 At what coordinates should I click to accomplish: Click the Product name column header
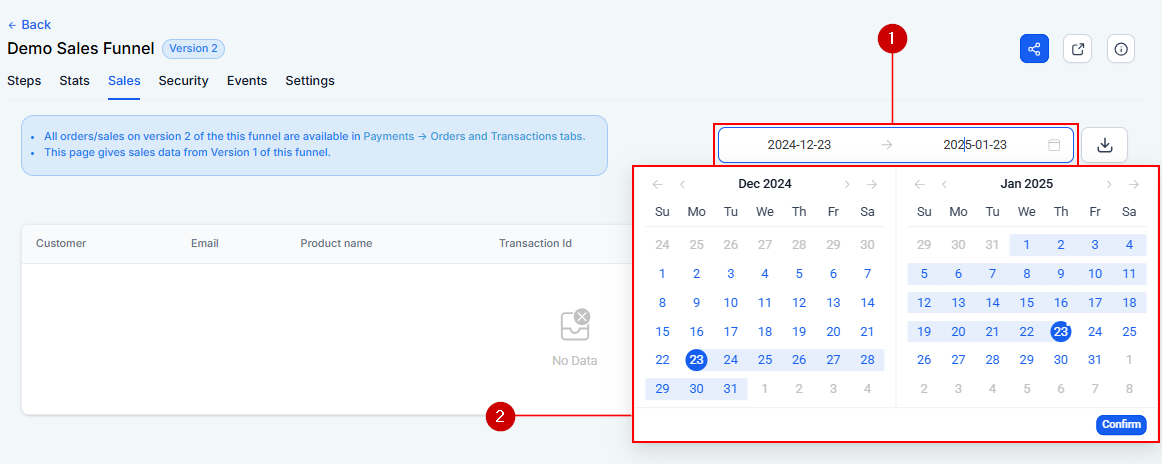(336, 244)
